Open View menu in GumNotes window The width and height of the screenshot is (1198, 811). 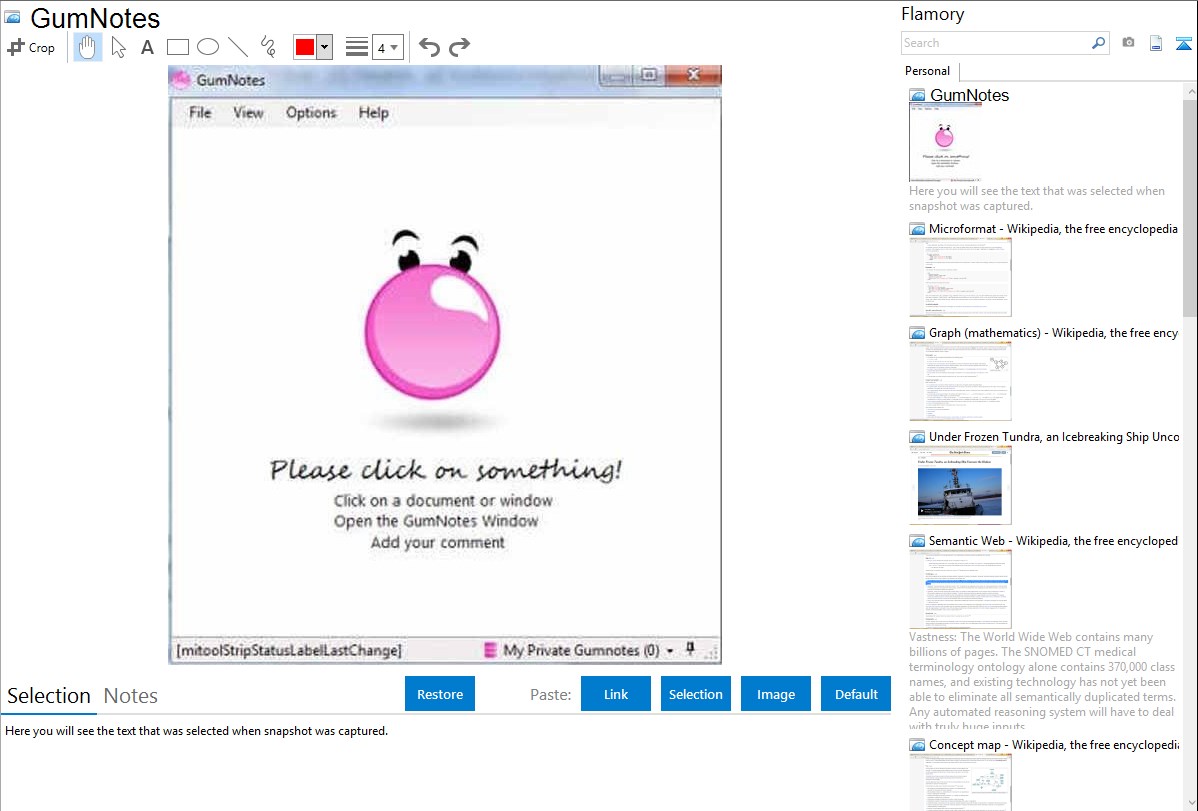(x=248, y=113)
